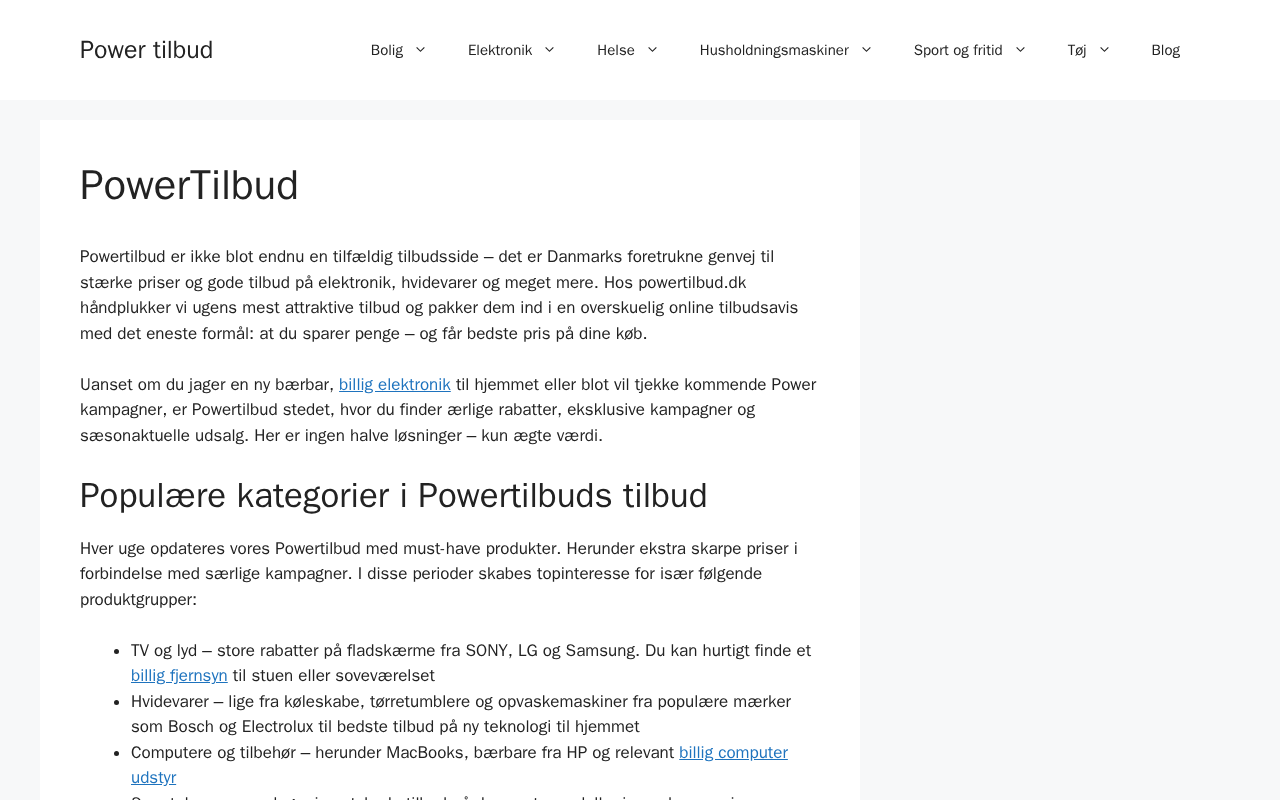Expand the Sport og fritid dropdown arrow
The width and height of the screenshot is (1280, 800).
(1020, 50)
